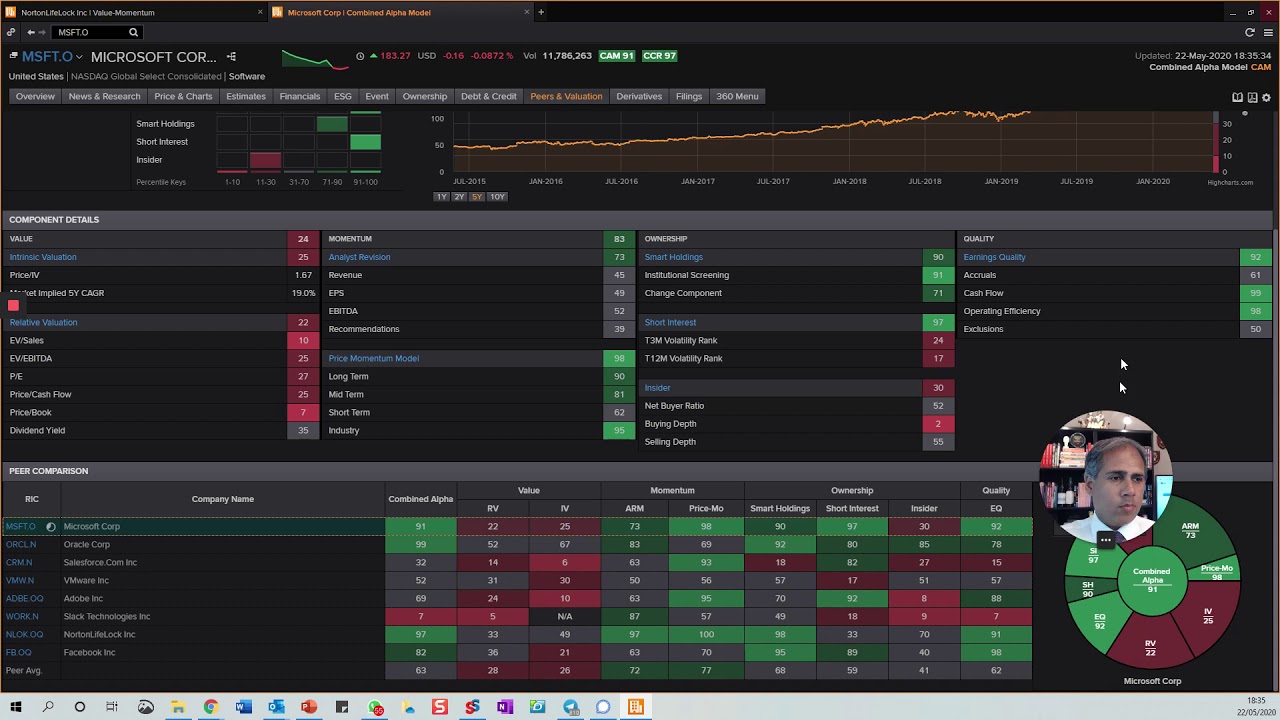
Task: Set chart range to 1Y
Action: point(441,197)
